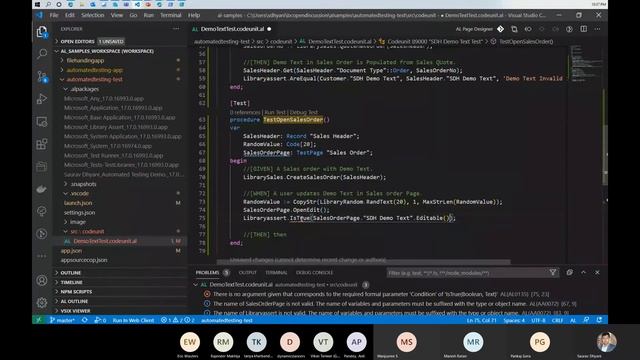This screenshot has height=360, width=640.
Task: Open the Manage gear menu
Action: [x=42, y=302]
